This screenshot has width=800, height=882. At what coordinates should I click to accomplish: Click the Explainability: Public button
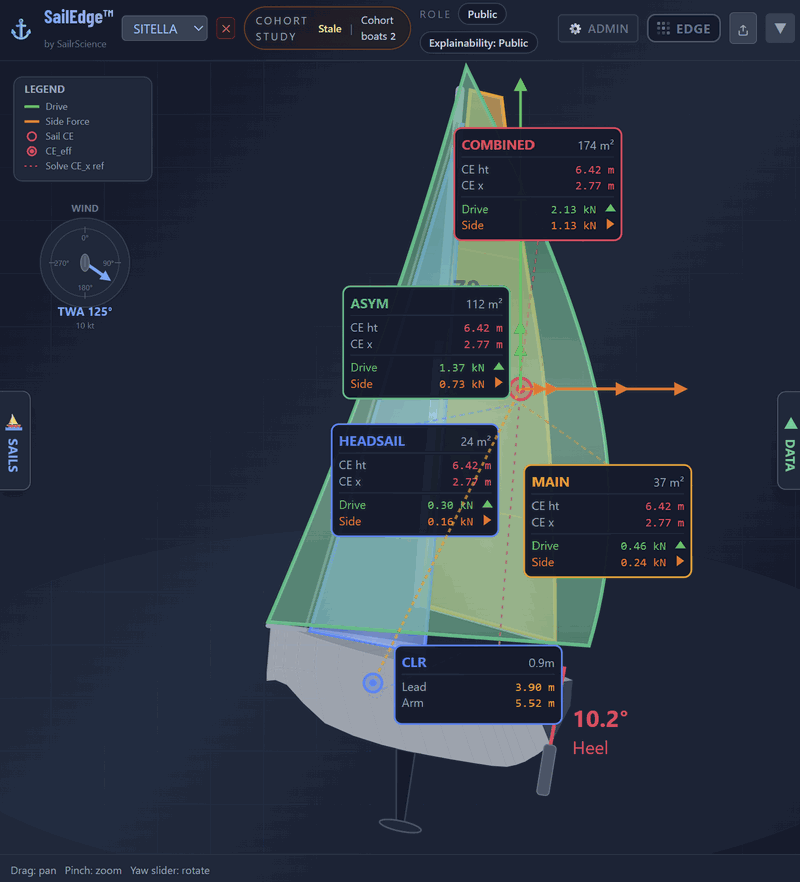(x=478, y=43)
